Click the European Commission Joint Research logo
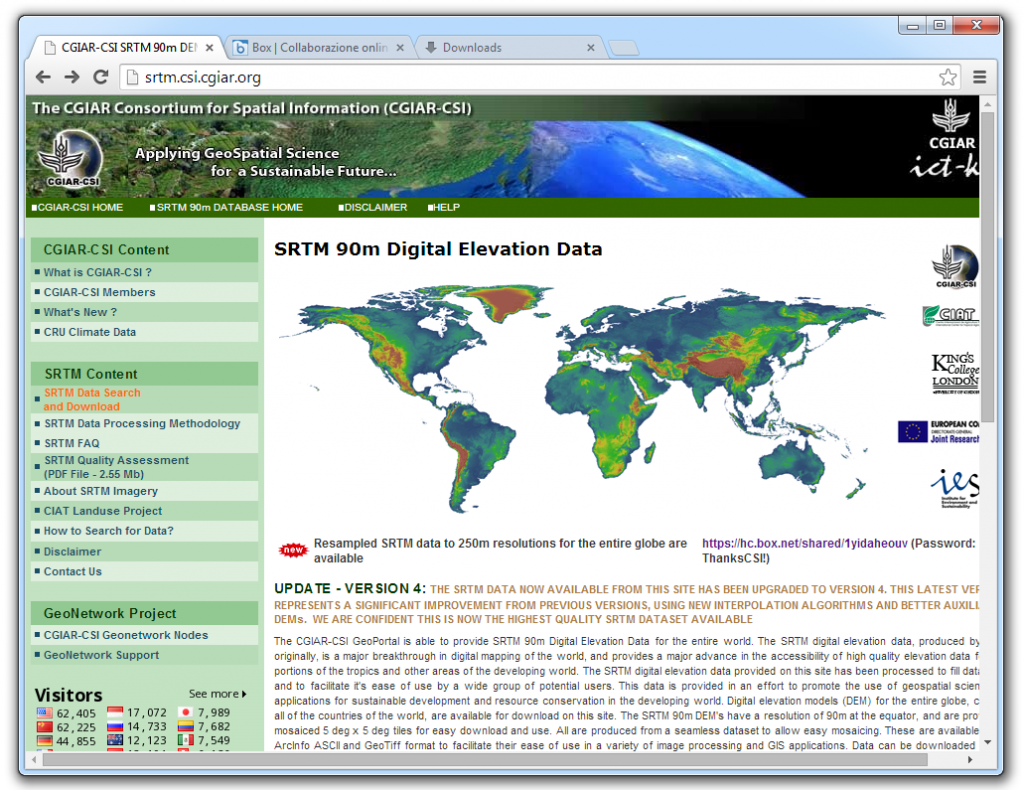The image size is (1024, 790). (x=939, y=432)
